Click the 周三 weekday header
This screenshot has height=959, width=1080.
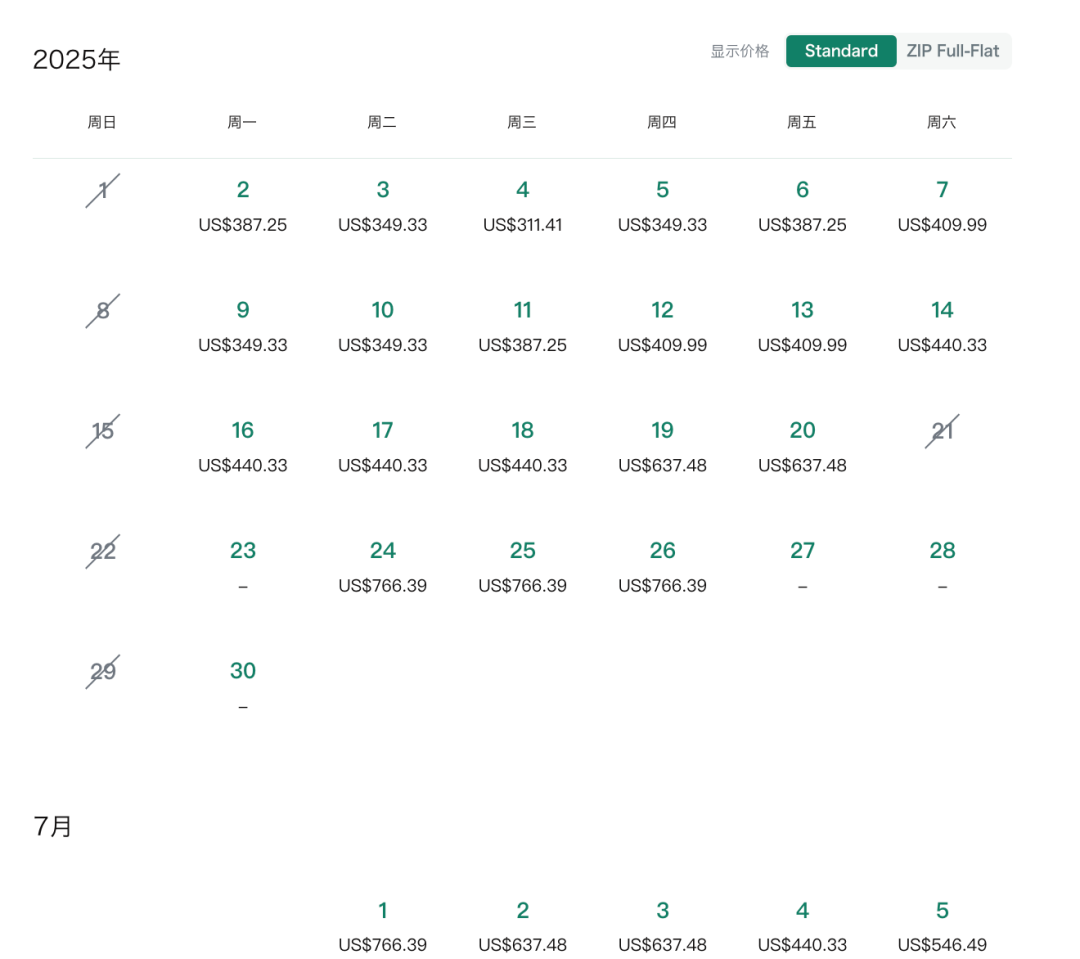[521, 123]
